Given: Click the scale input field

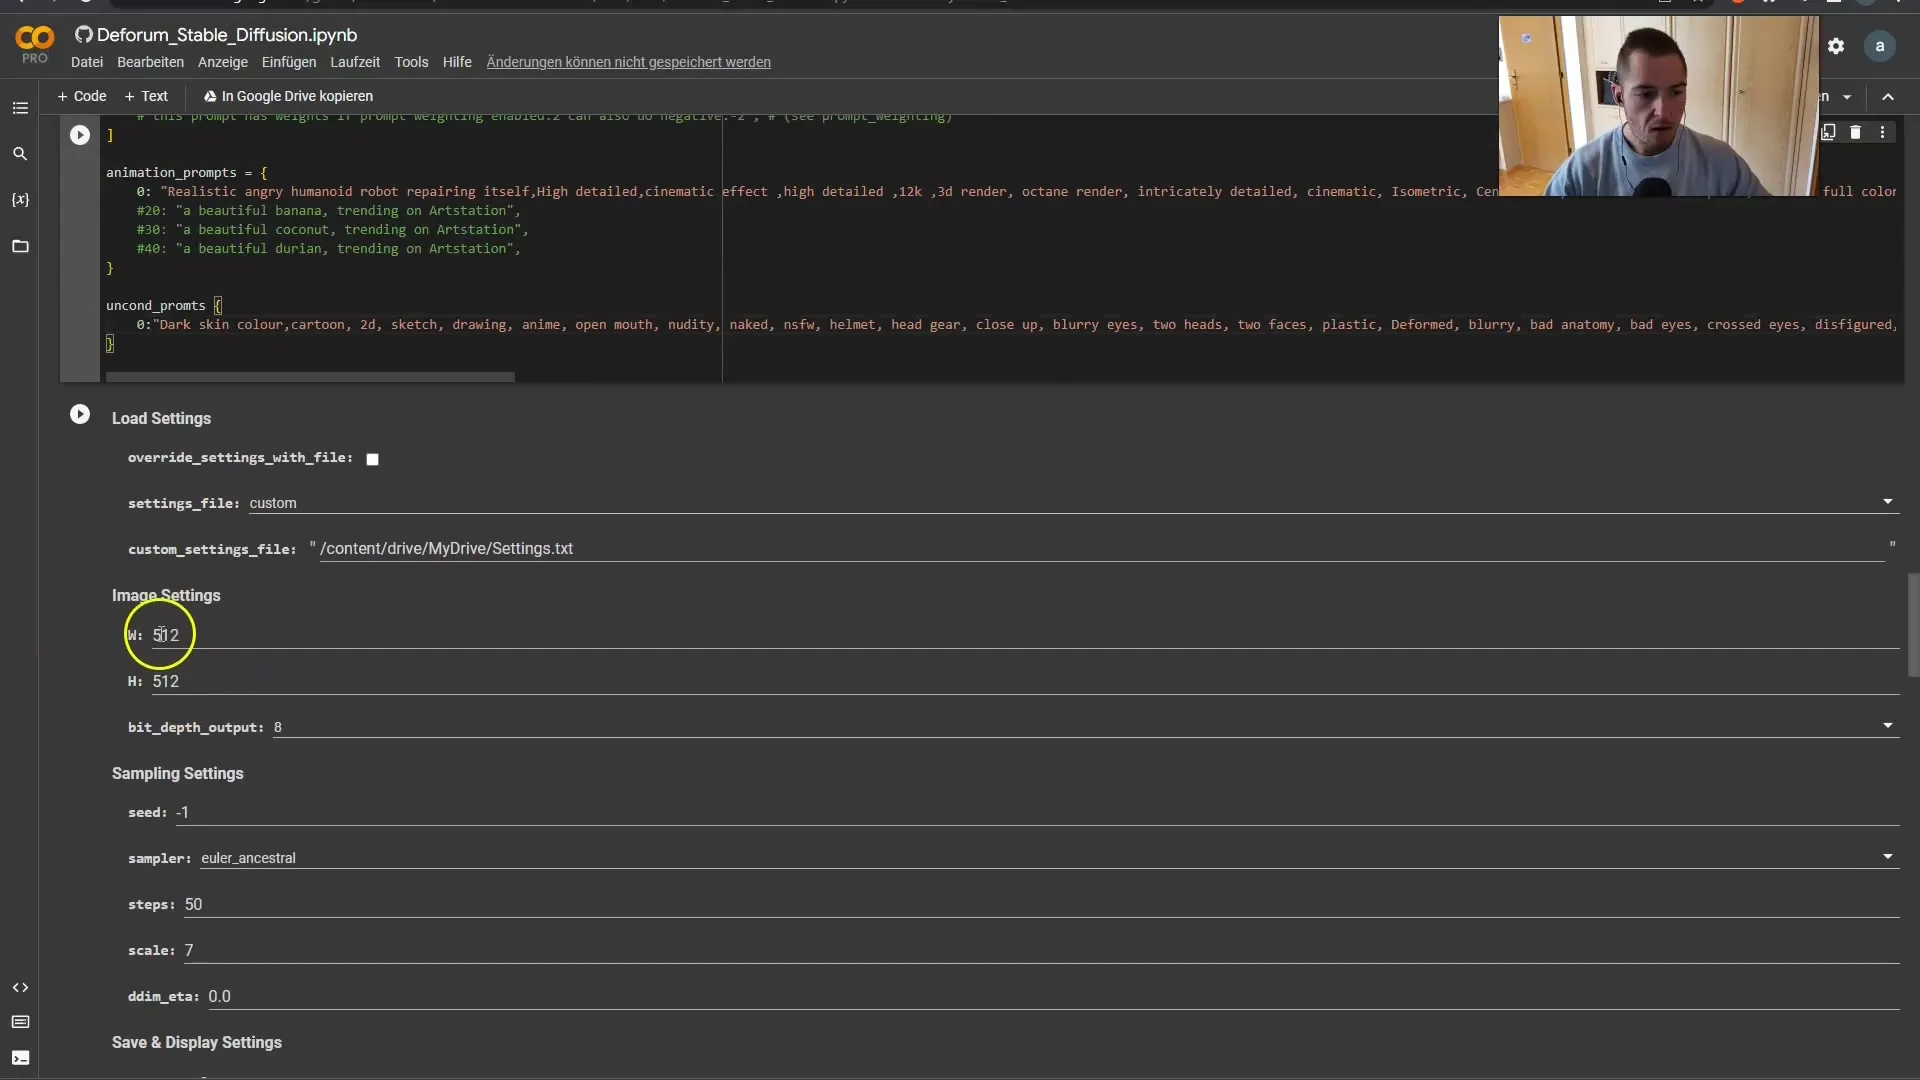Looking at the screenshot, I should (x=1041, y=950).
